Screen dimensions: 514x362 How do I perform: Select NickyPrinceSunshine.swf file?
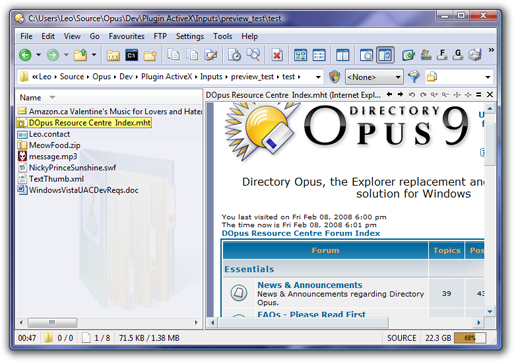click(x=72, y=168)
